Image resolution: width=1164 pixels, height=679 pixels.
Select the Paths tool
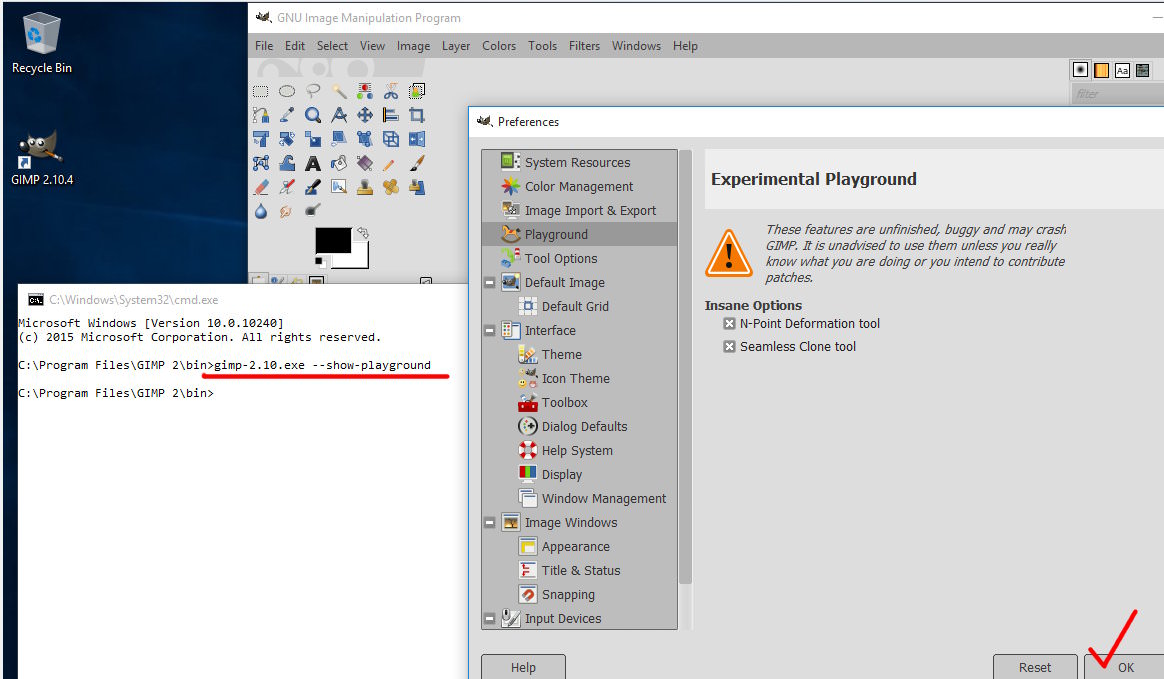(261, 115)
